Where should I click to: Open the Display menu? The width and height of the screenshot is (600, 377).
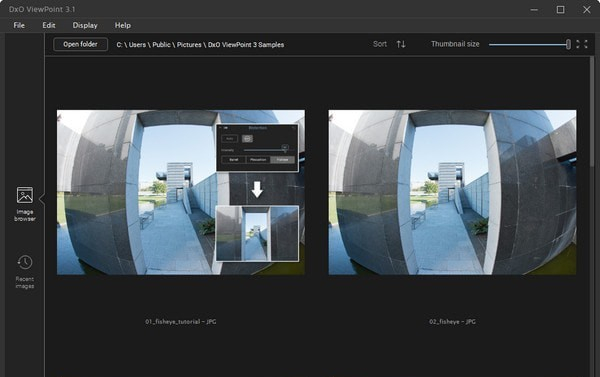[x=85, y=25]
